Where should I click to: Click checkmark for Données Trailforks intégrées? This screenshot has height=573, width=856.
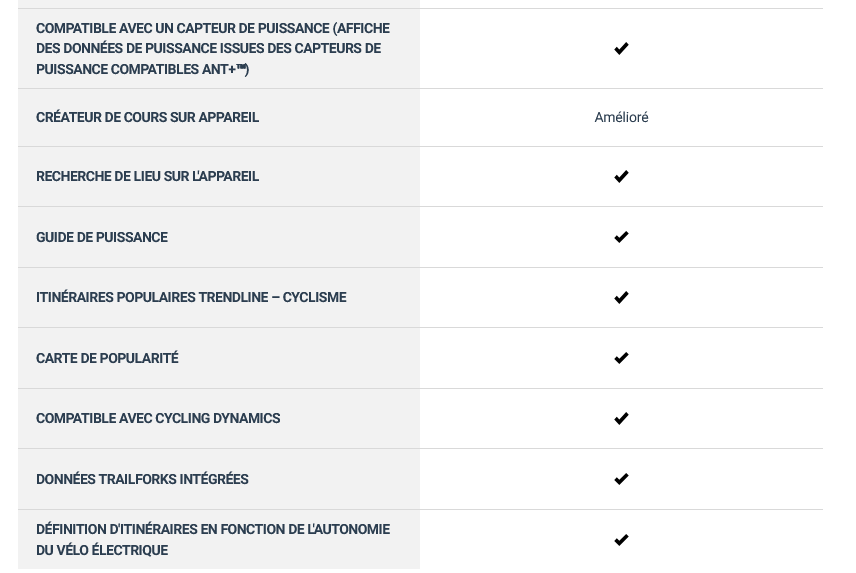(621, 479)
